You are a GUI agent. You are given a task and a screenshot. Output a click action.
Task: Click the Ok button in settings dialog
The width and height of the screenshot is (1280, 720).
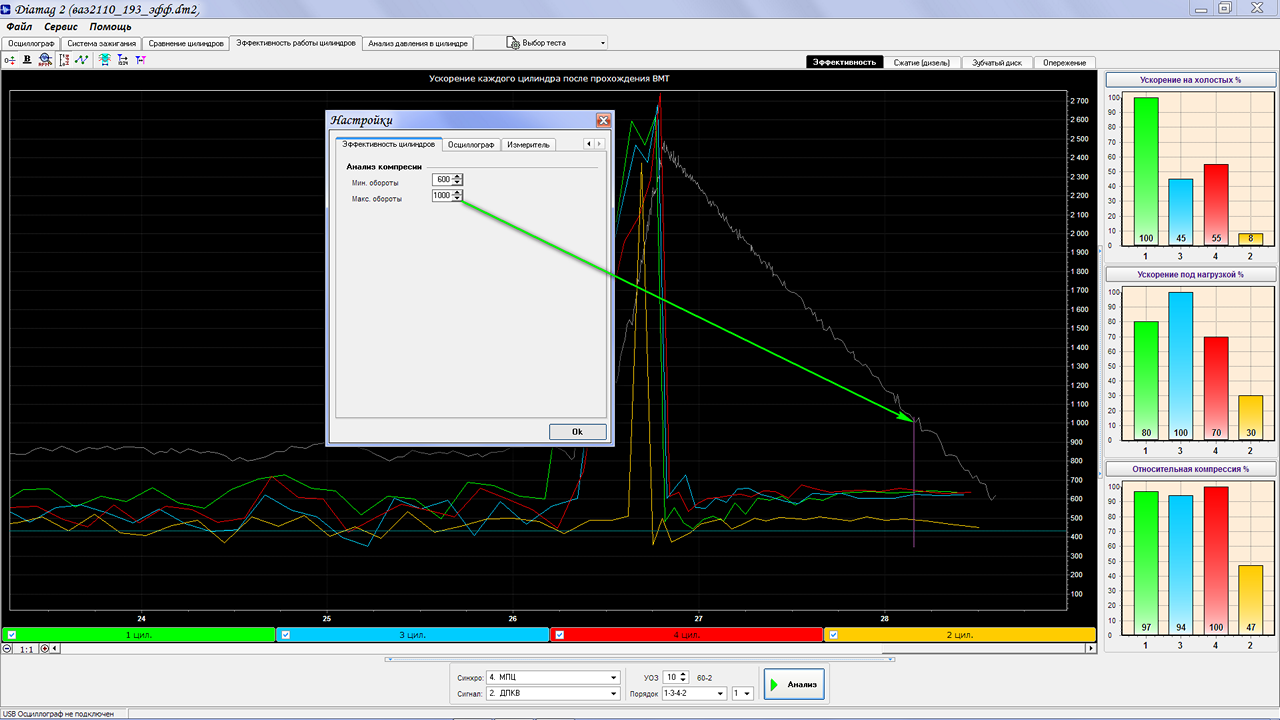point(577,432)
